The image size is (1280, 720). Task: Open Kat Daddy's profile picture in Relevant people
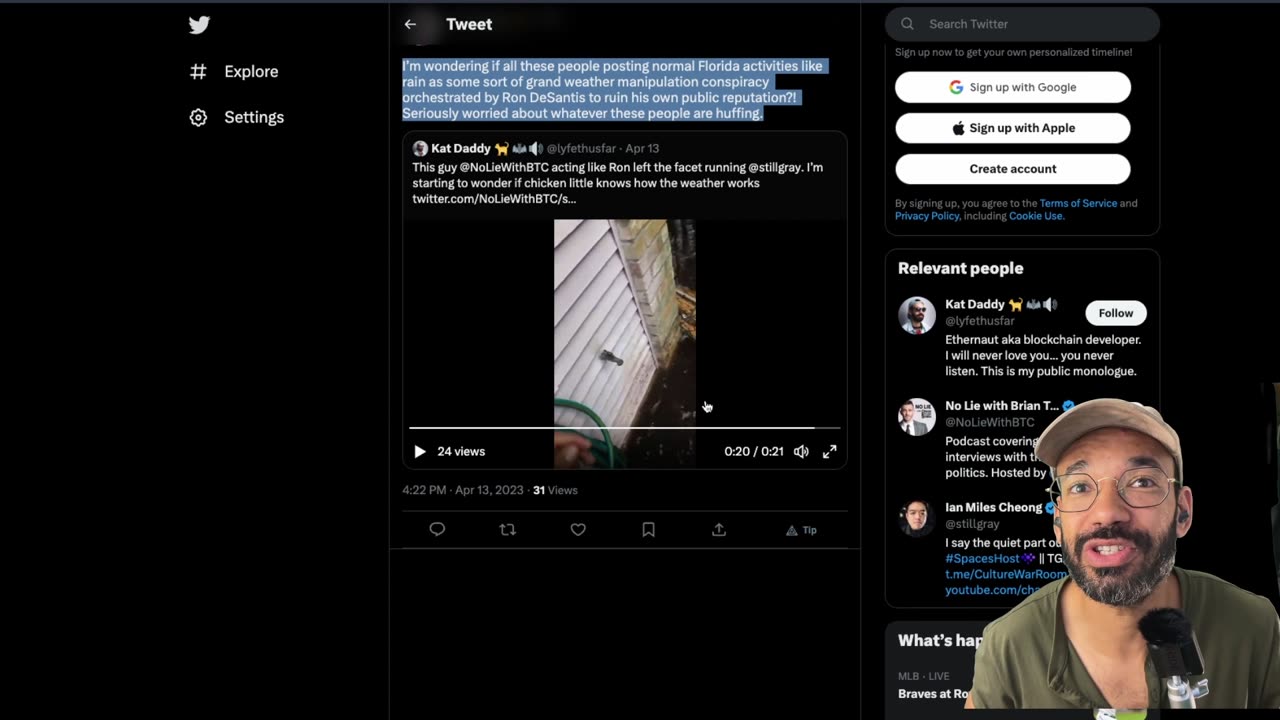[917, 315]
